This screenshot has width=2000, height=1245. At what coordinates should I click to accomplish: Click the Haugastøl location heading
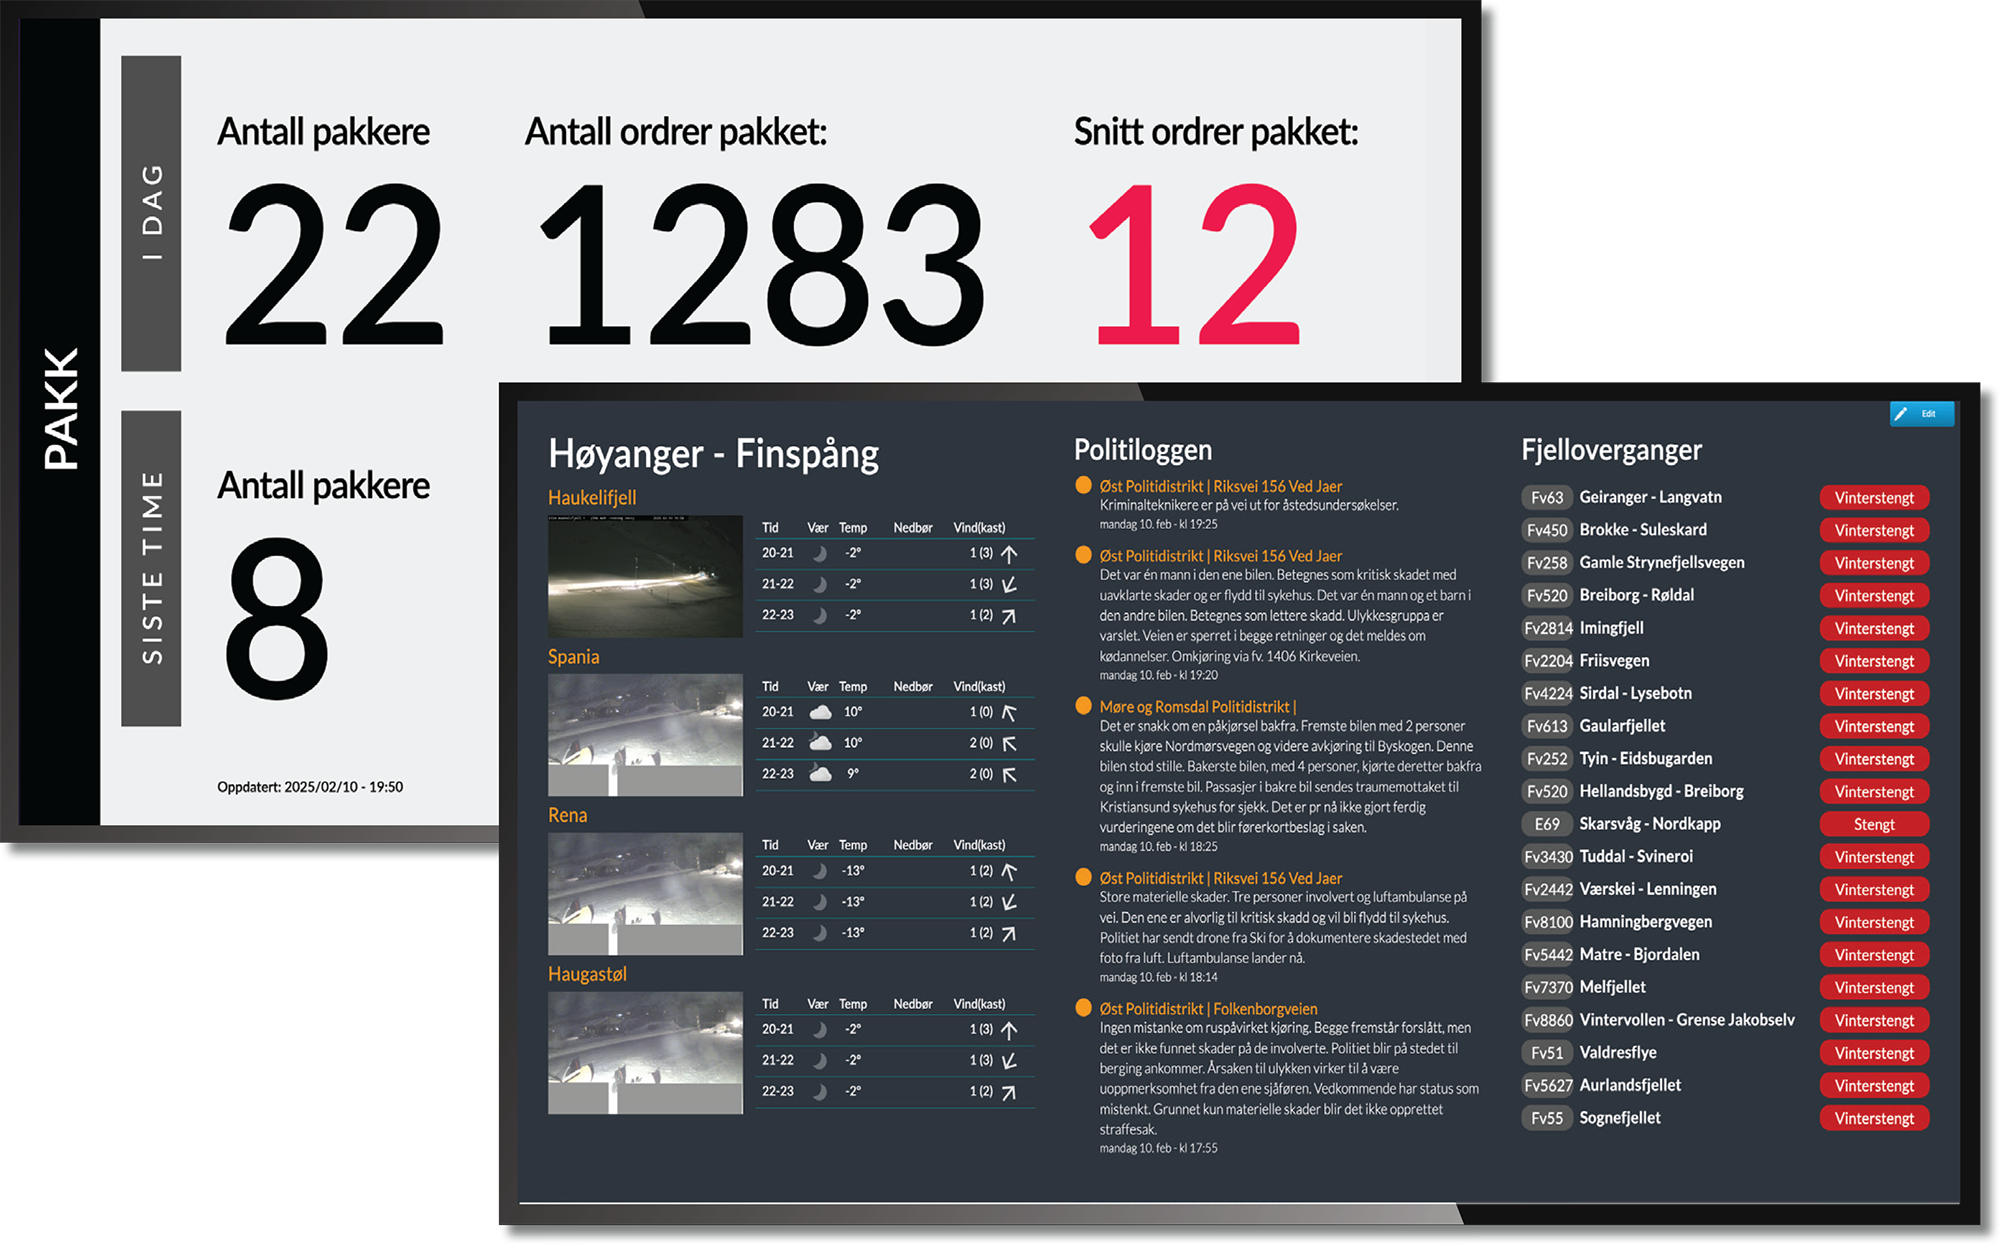[587, 974]
